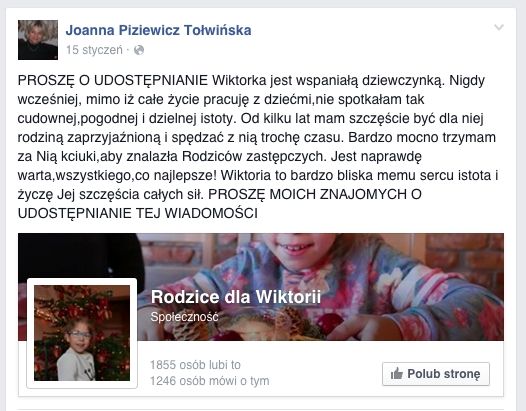The height and width of the screenshot is (411, 526).
Task: Click the closing line UDOSTĘPNIANIE TEJ WIADOMOŚCI
Action: (138, 213)
